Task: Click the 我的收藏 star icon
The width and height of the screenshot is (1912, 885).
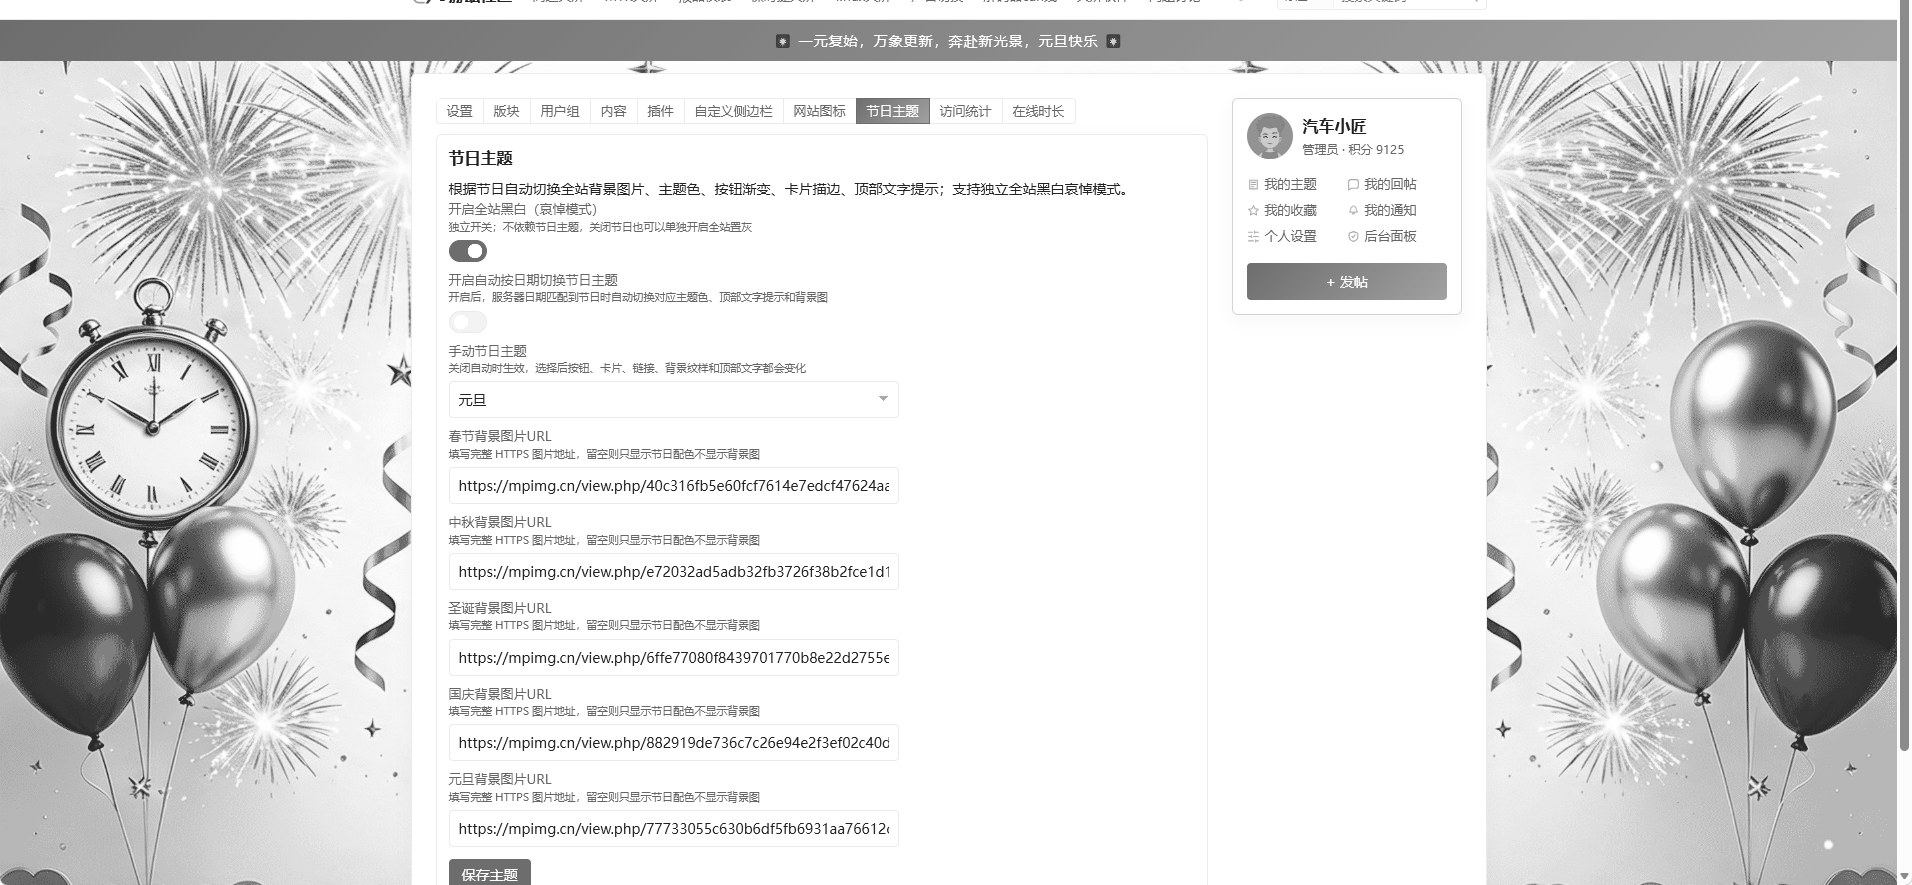Action: coord(1253,211)
